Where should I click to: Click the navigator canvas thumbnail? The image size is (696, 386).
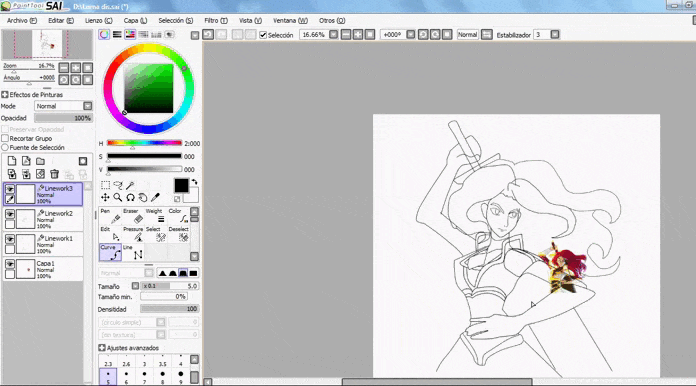click(x=47, y=44)
